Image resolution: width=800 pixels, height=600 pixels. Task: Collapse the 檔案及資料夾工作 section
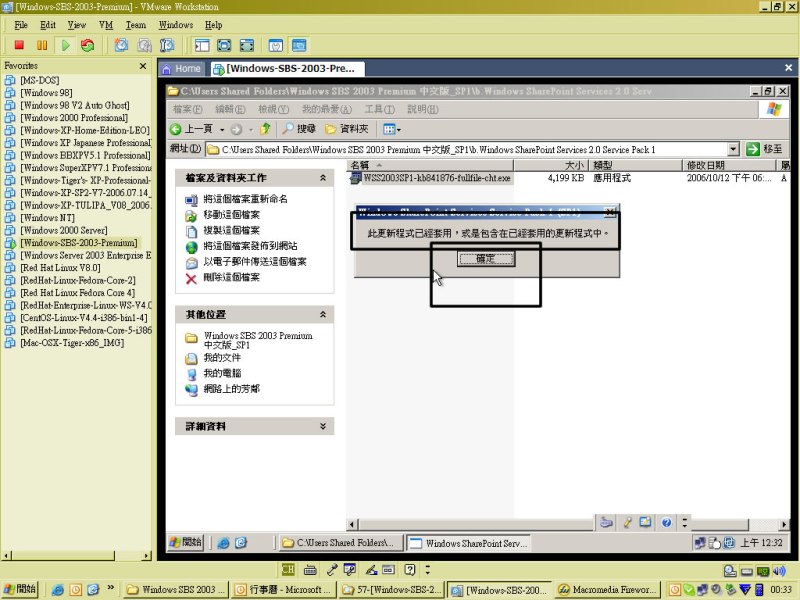coord(322,178)
